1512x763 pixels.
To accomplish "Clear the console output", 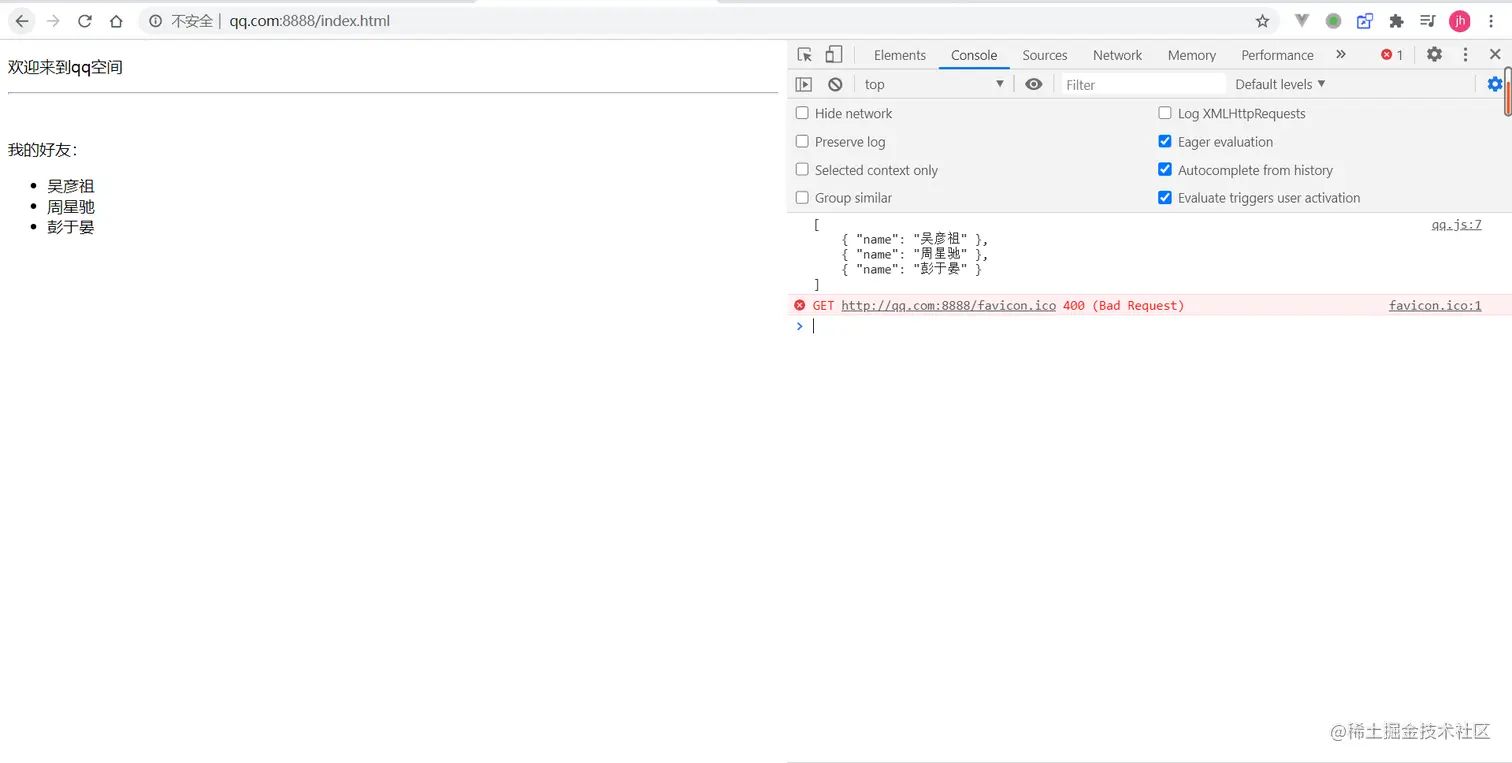I will (835, 85).
